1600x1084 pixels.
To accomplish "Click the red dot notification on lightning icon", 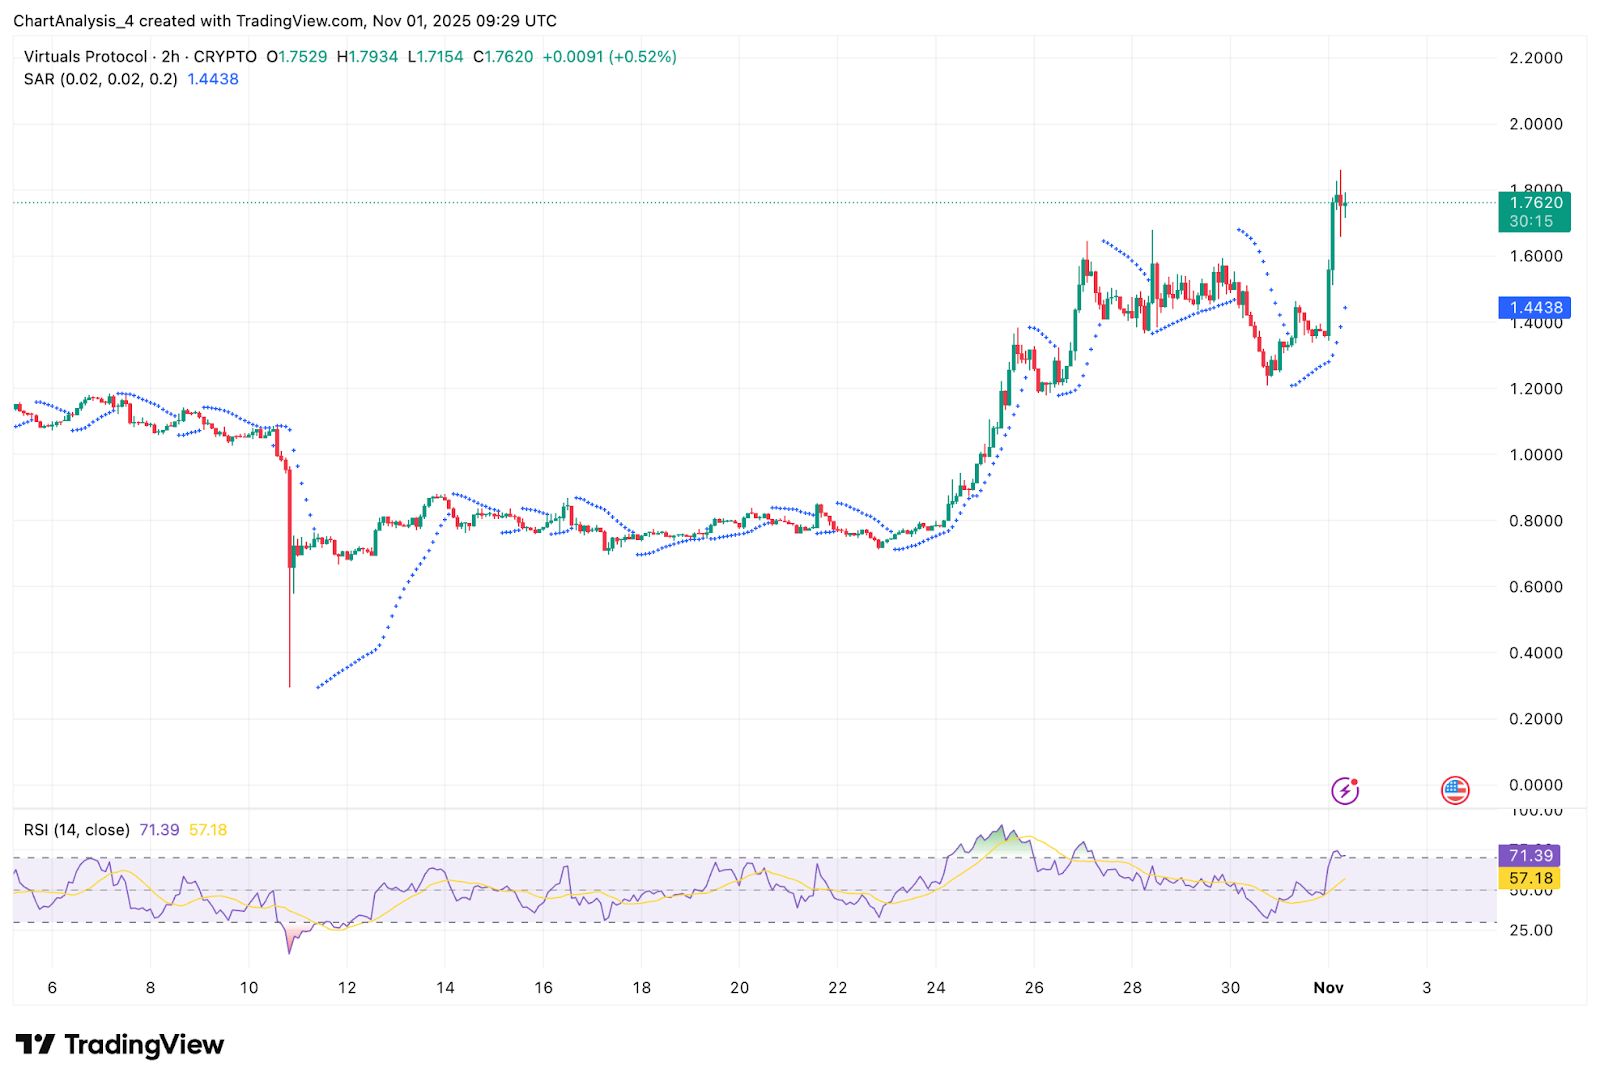I will click(1355, 780).
